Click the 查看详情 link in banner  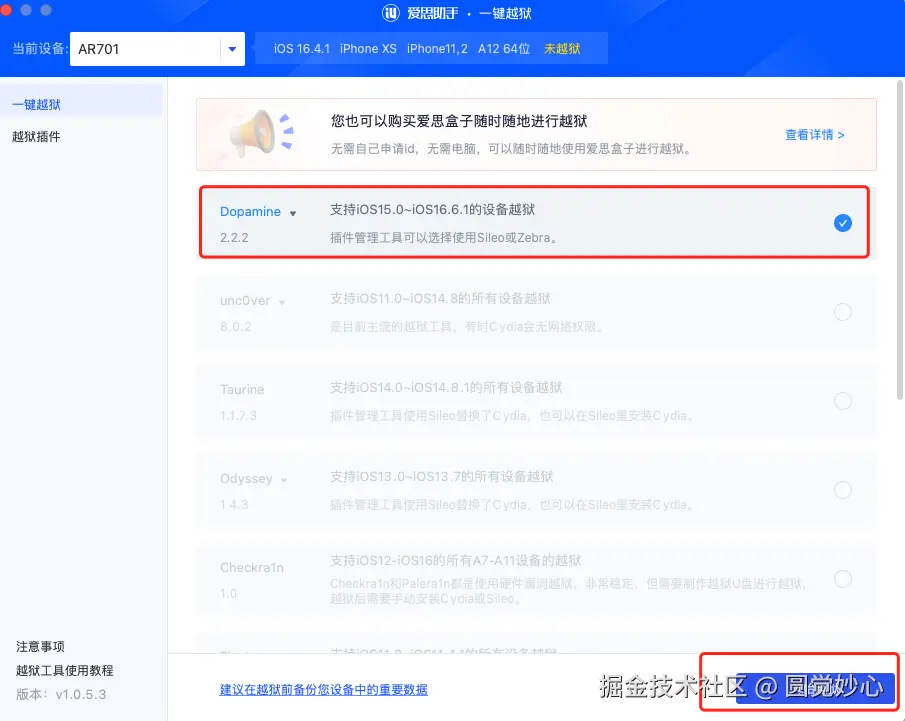(814, 135)
